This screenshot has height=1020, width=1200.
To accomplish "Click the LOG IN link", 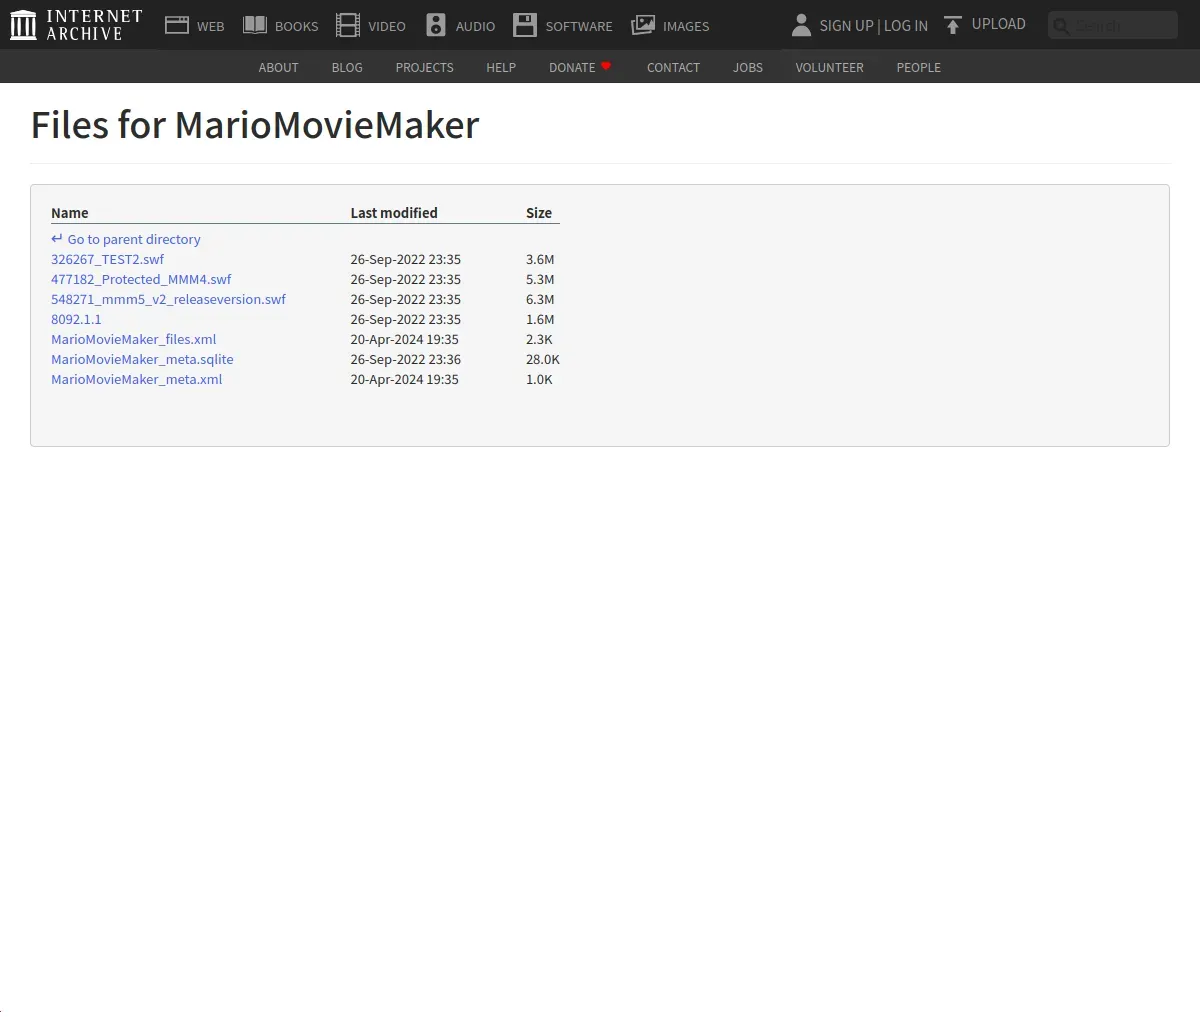I will tap(906, 26).
